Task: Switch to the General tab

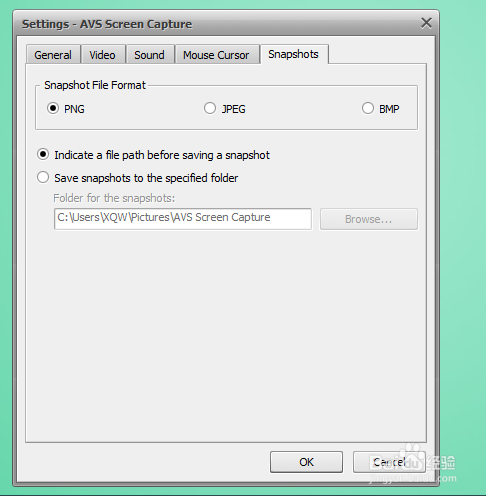Action: tap(53, 55)
